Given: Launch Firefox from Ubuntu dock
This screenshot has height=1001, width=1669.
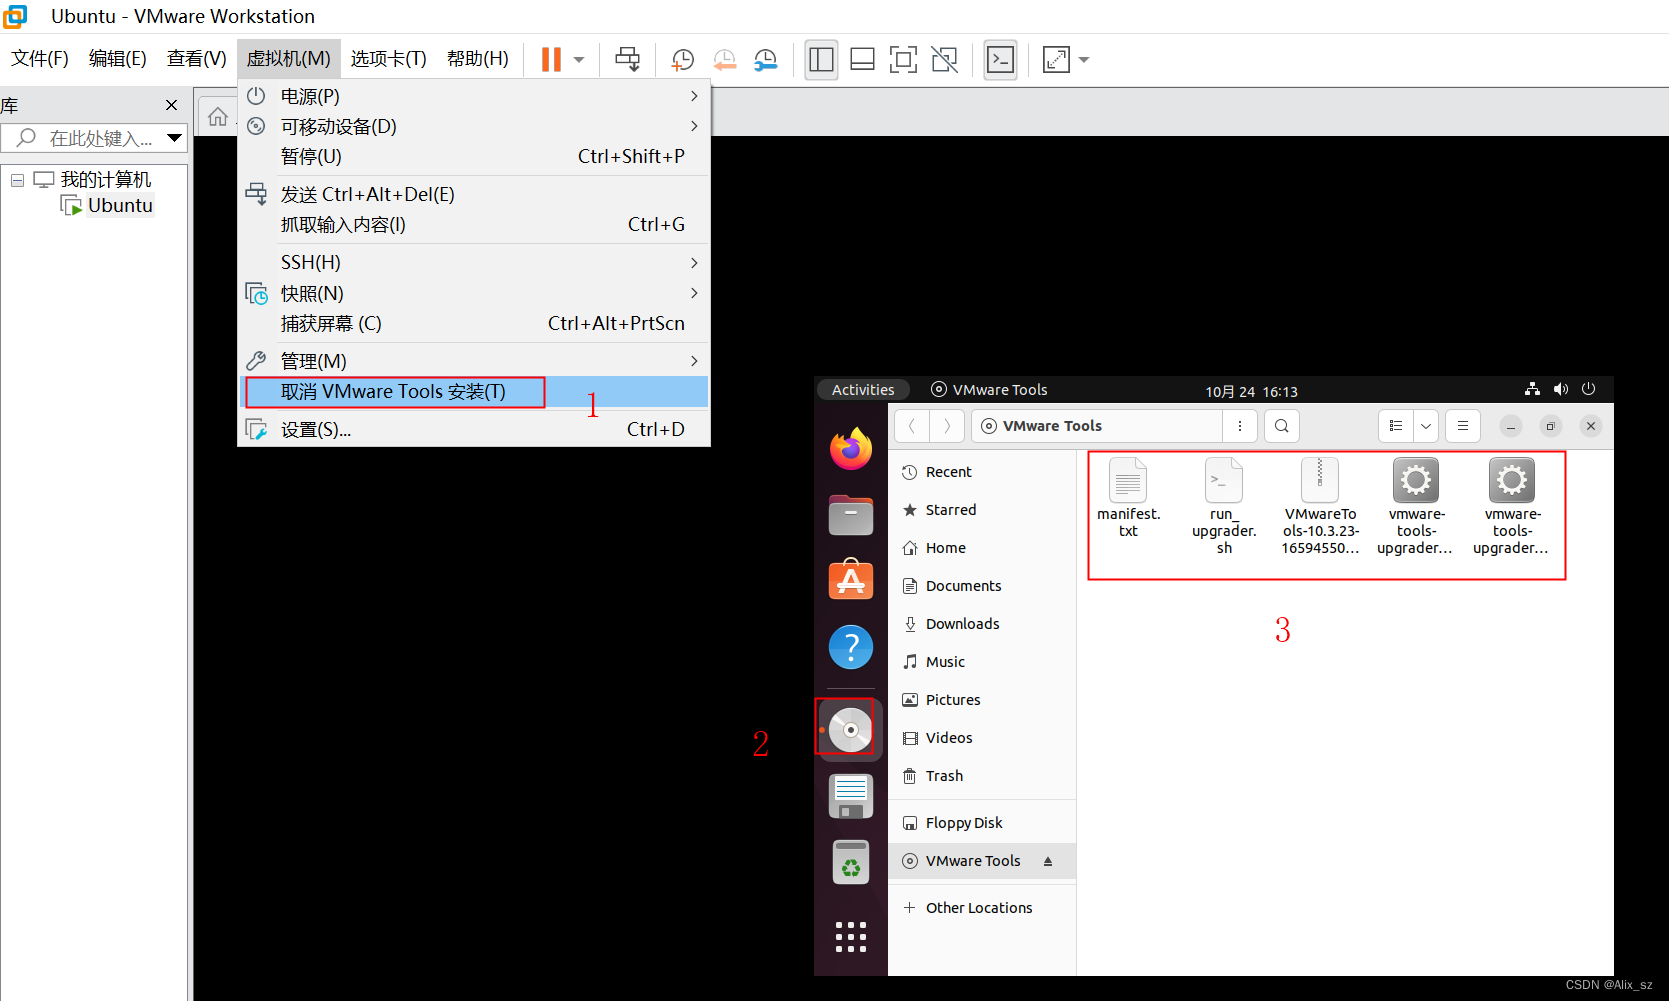Looking at the screenshot, I should click(851, 448).
